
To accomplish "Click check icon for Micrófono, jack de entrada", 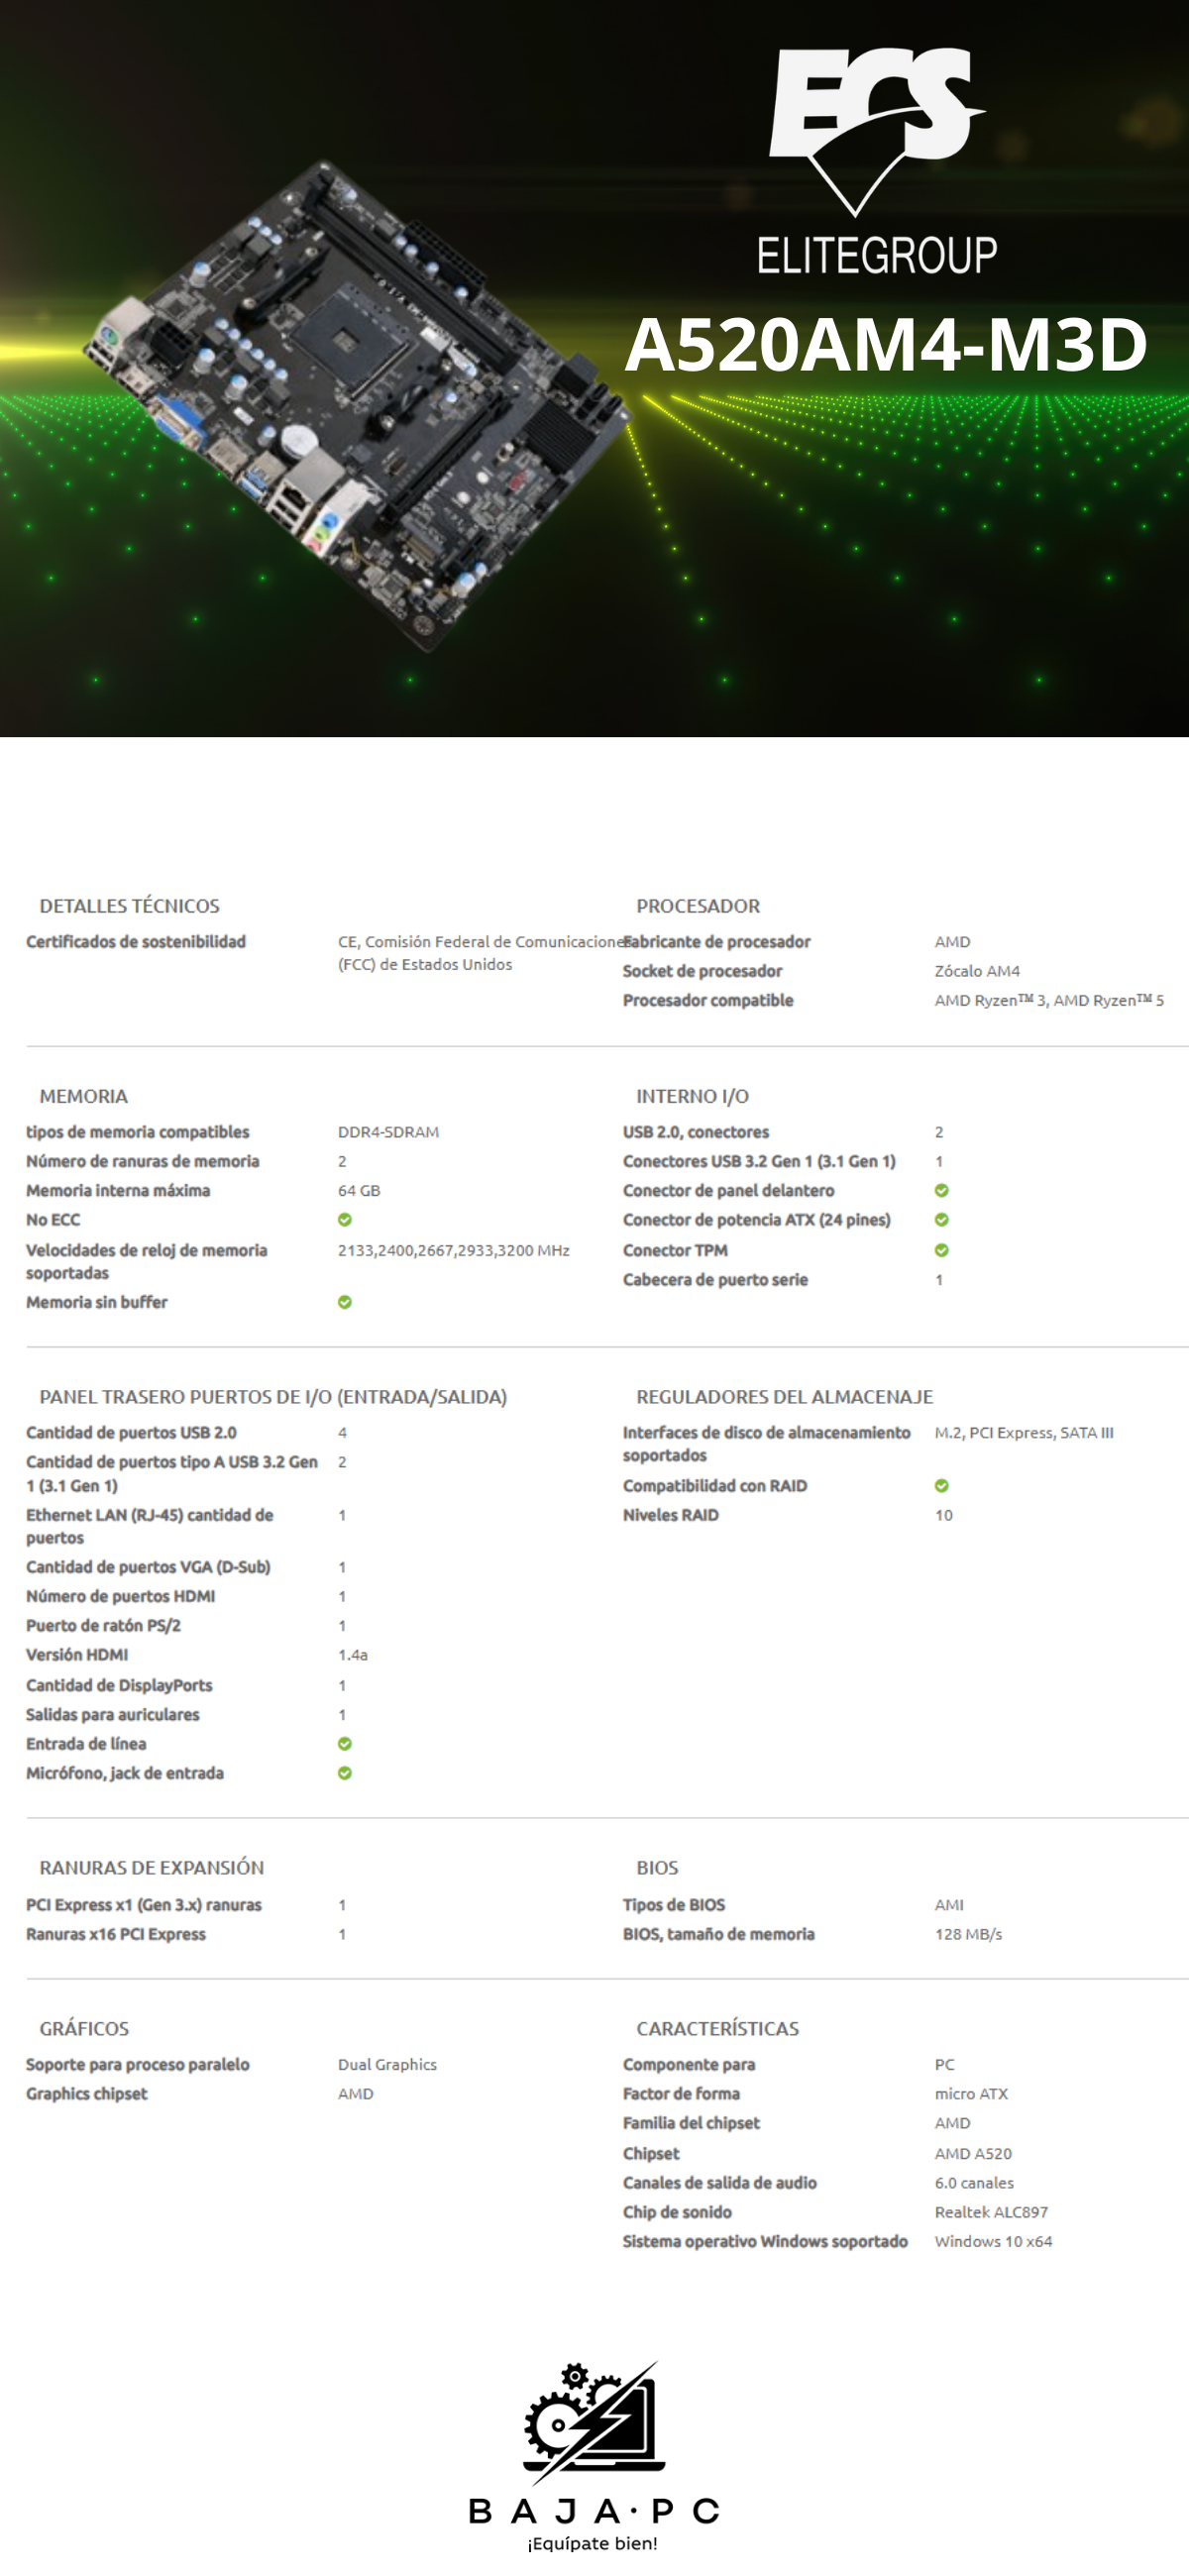I will 345,1773.
